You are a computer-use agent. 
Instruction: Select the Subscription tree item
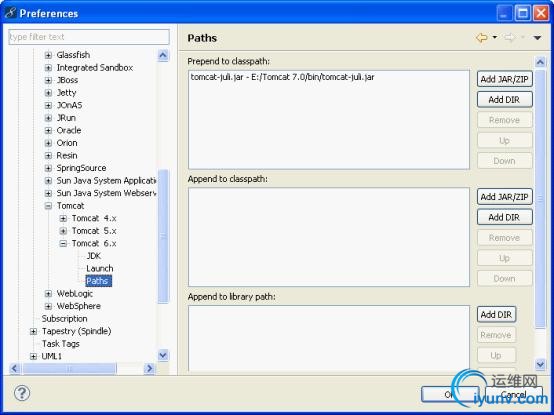point(64,319)
